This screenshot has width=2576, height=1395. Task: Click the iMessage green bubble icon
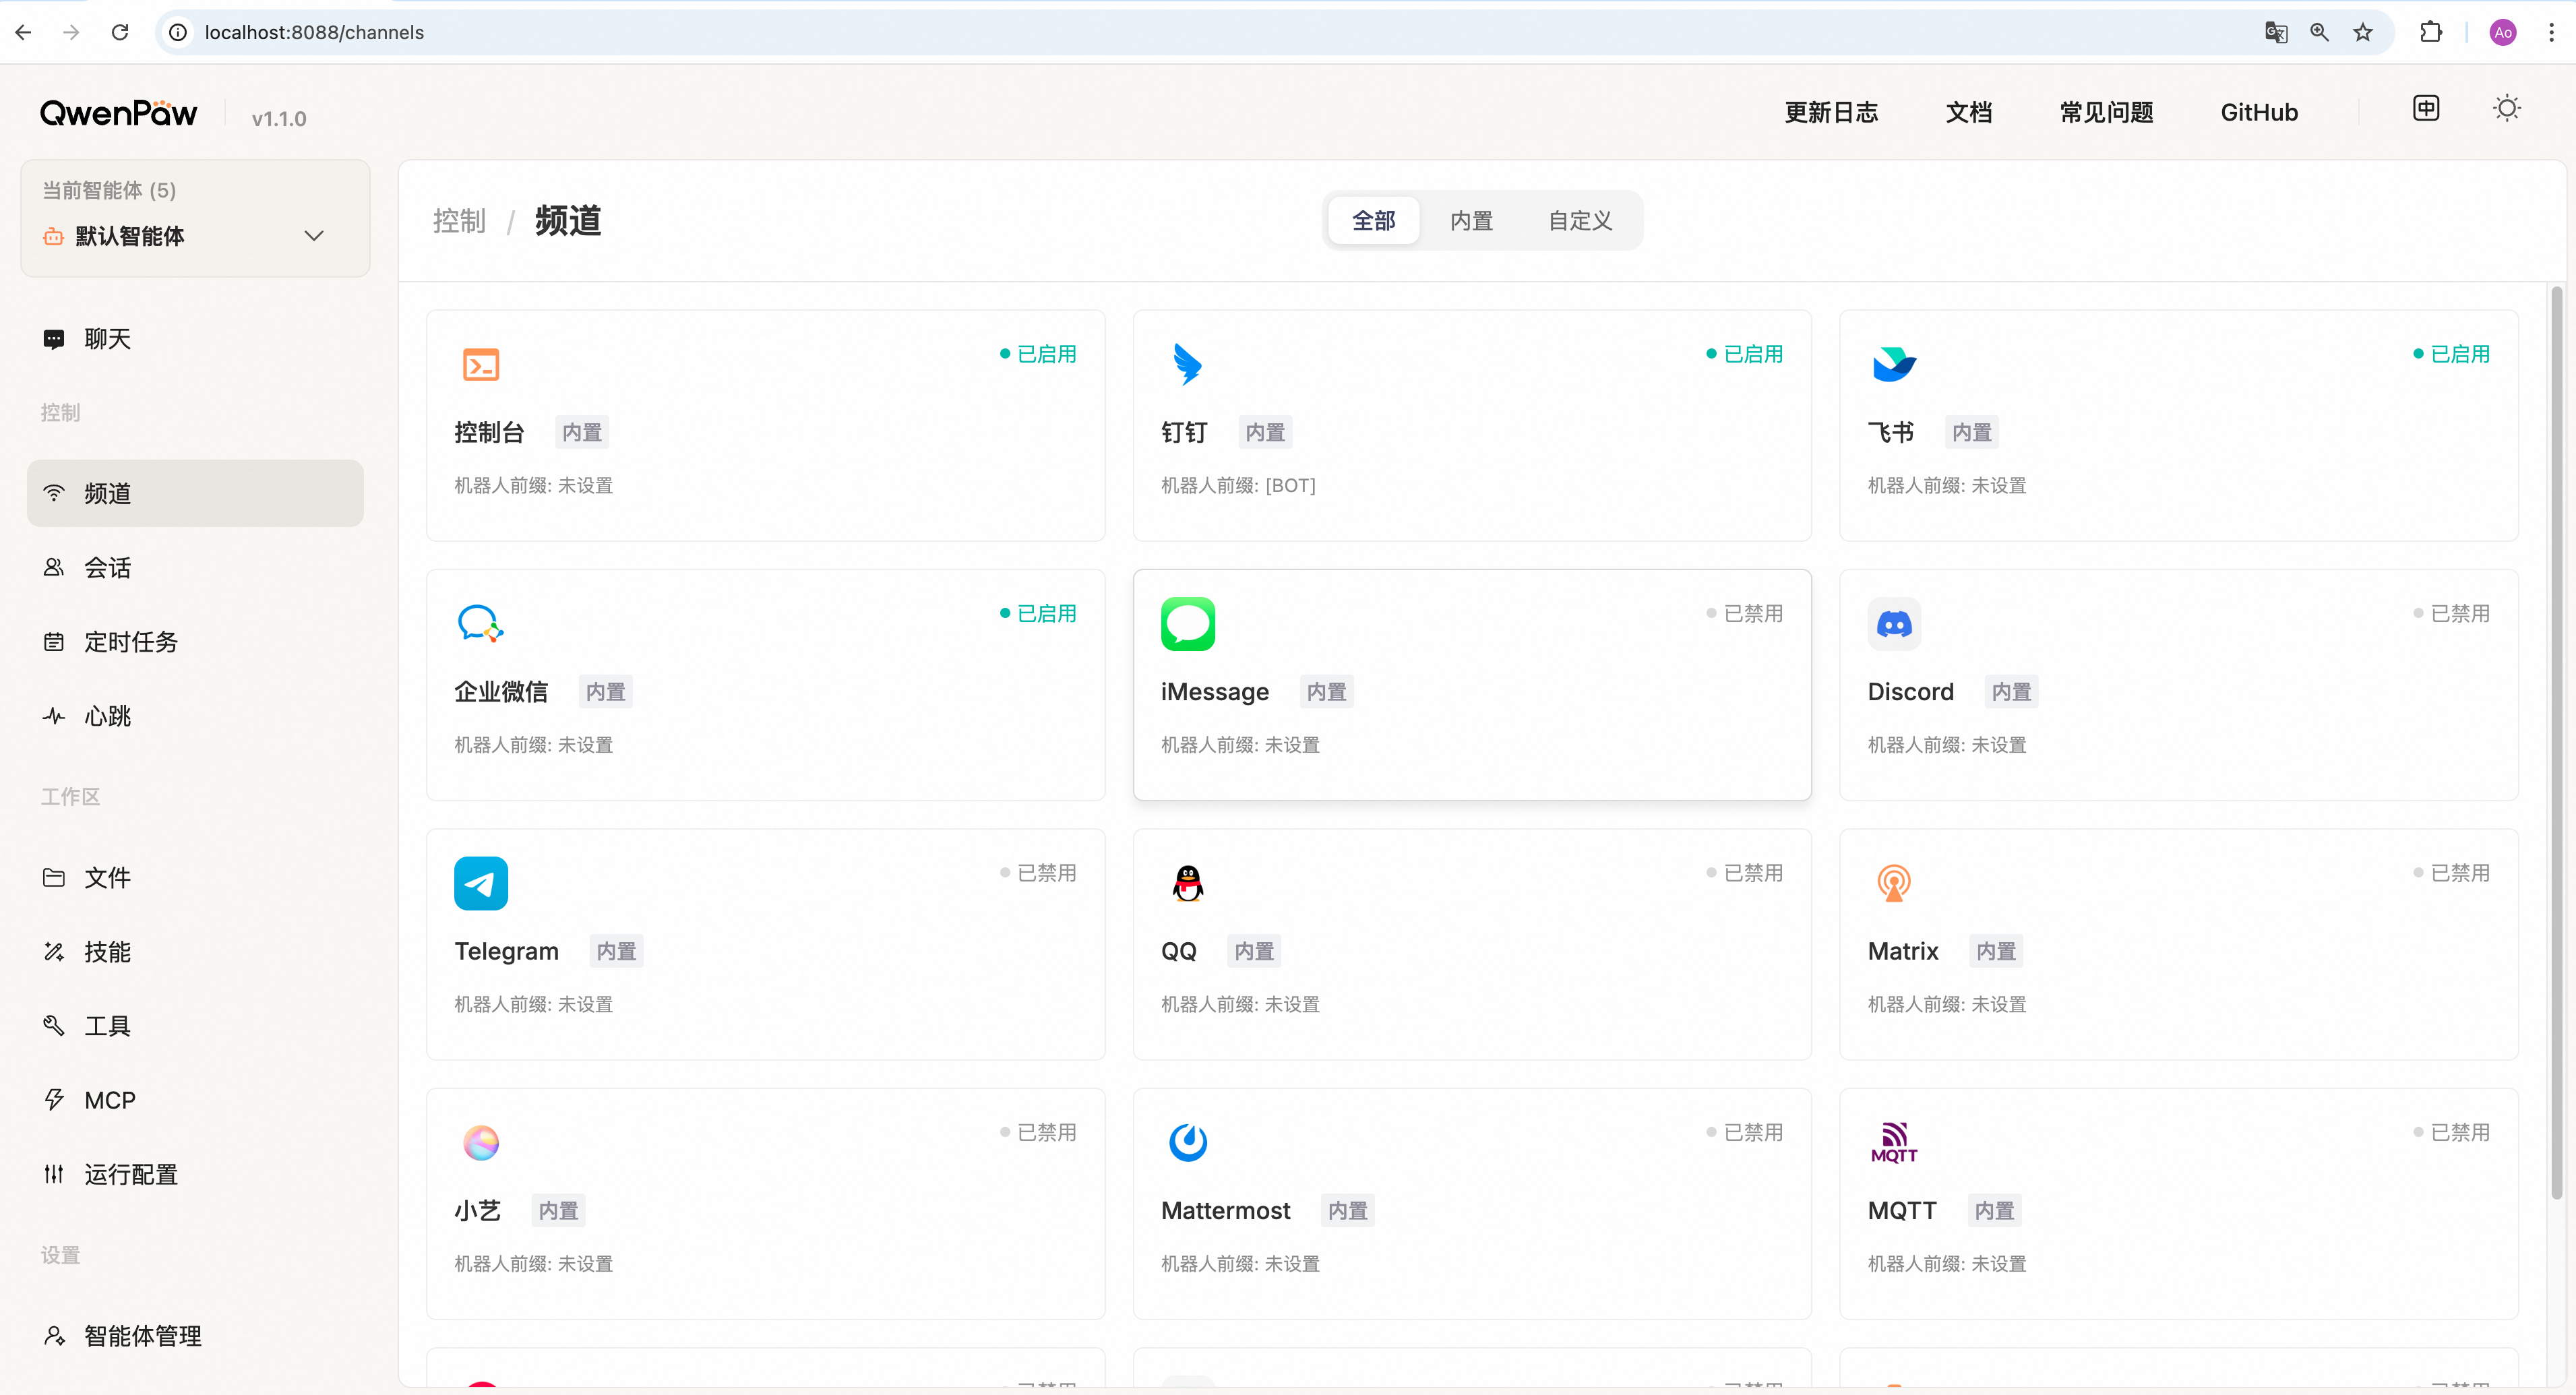click(x=1187, y=623)
